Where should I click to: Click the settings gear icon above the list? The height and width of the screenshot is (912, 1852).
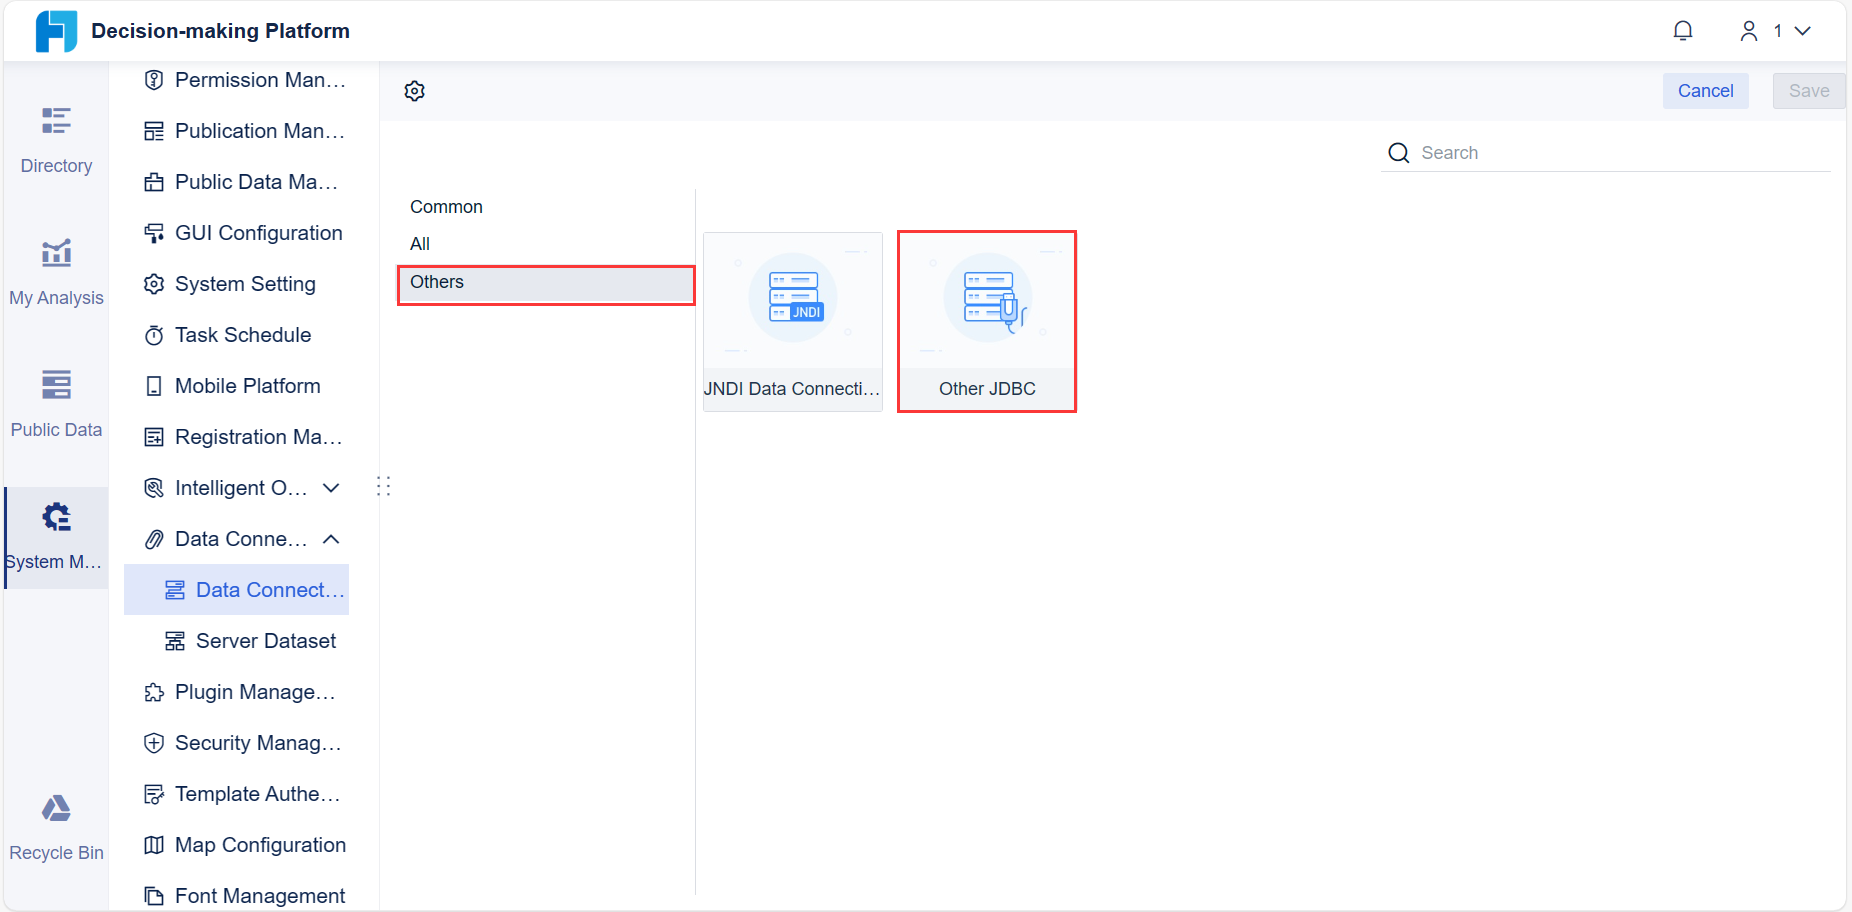[x=415, y=91]
